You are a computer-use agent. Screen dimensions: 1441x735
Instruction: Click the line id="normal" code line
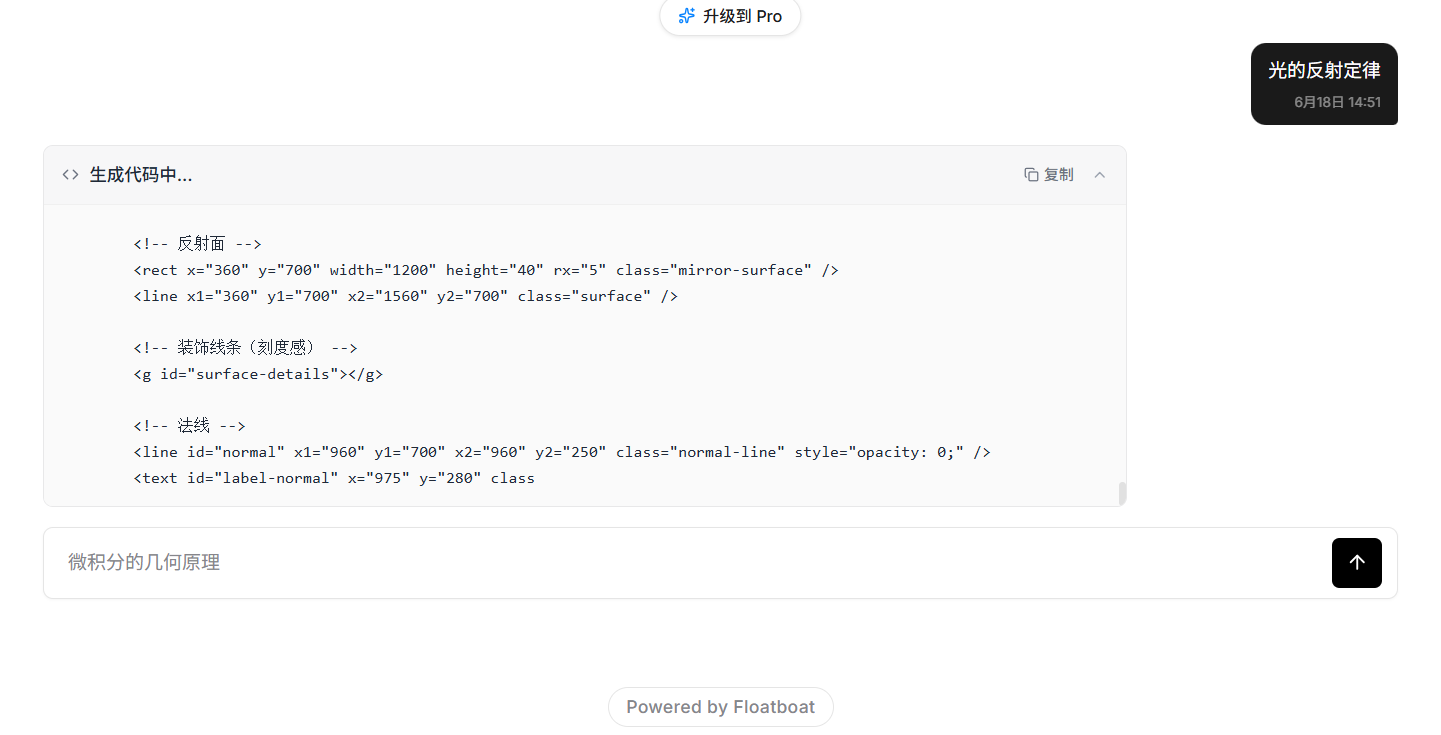click(x=562, y=452)
